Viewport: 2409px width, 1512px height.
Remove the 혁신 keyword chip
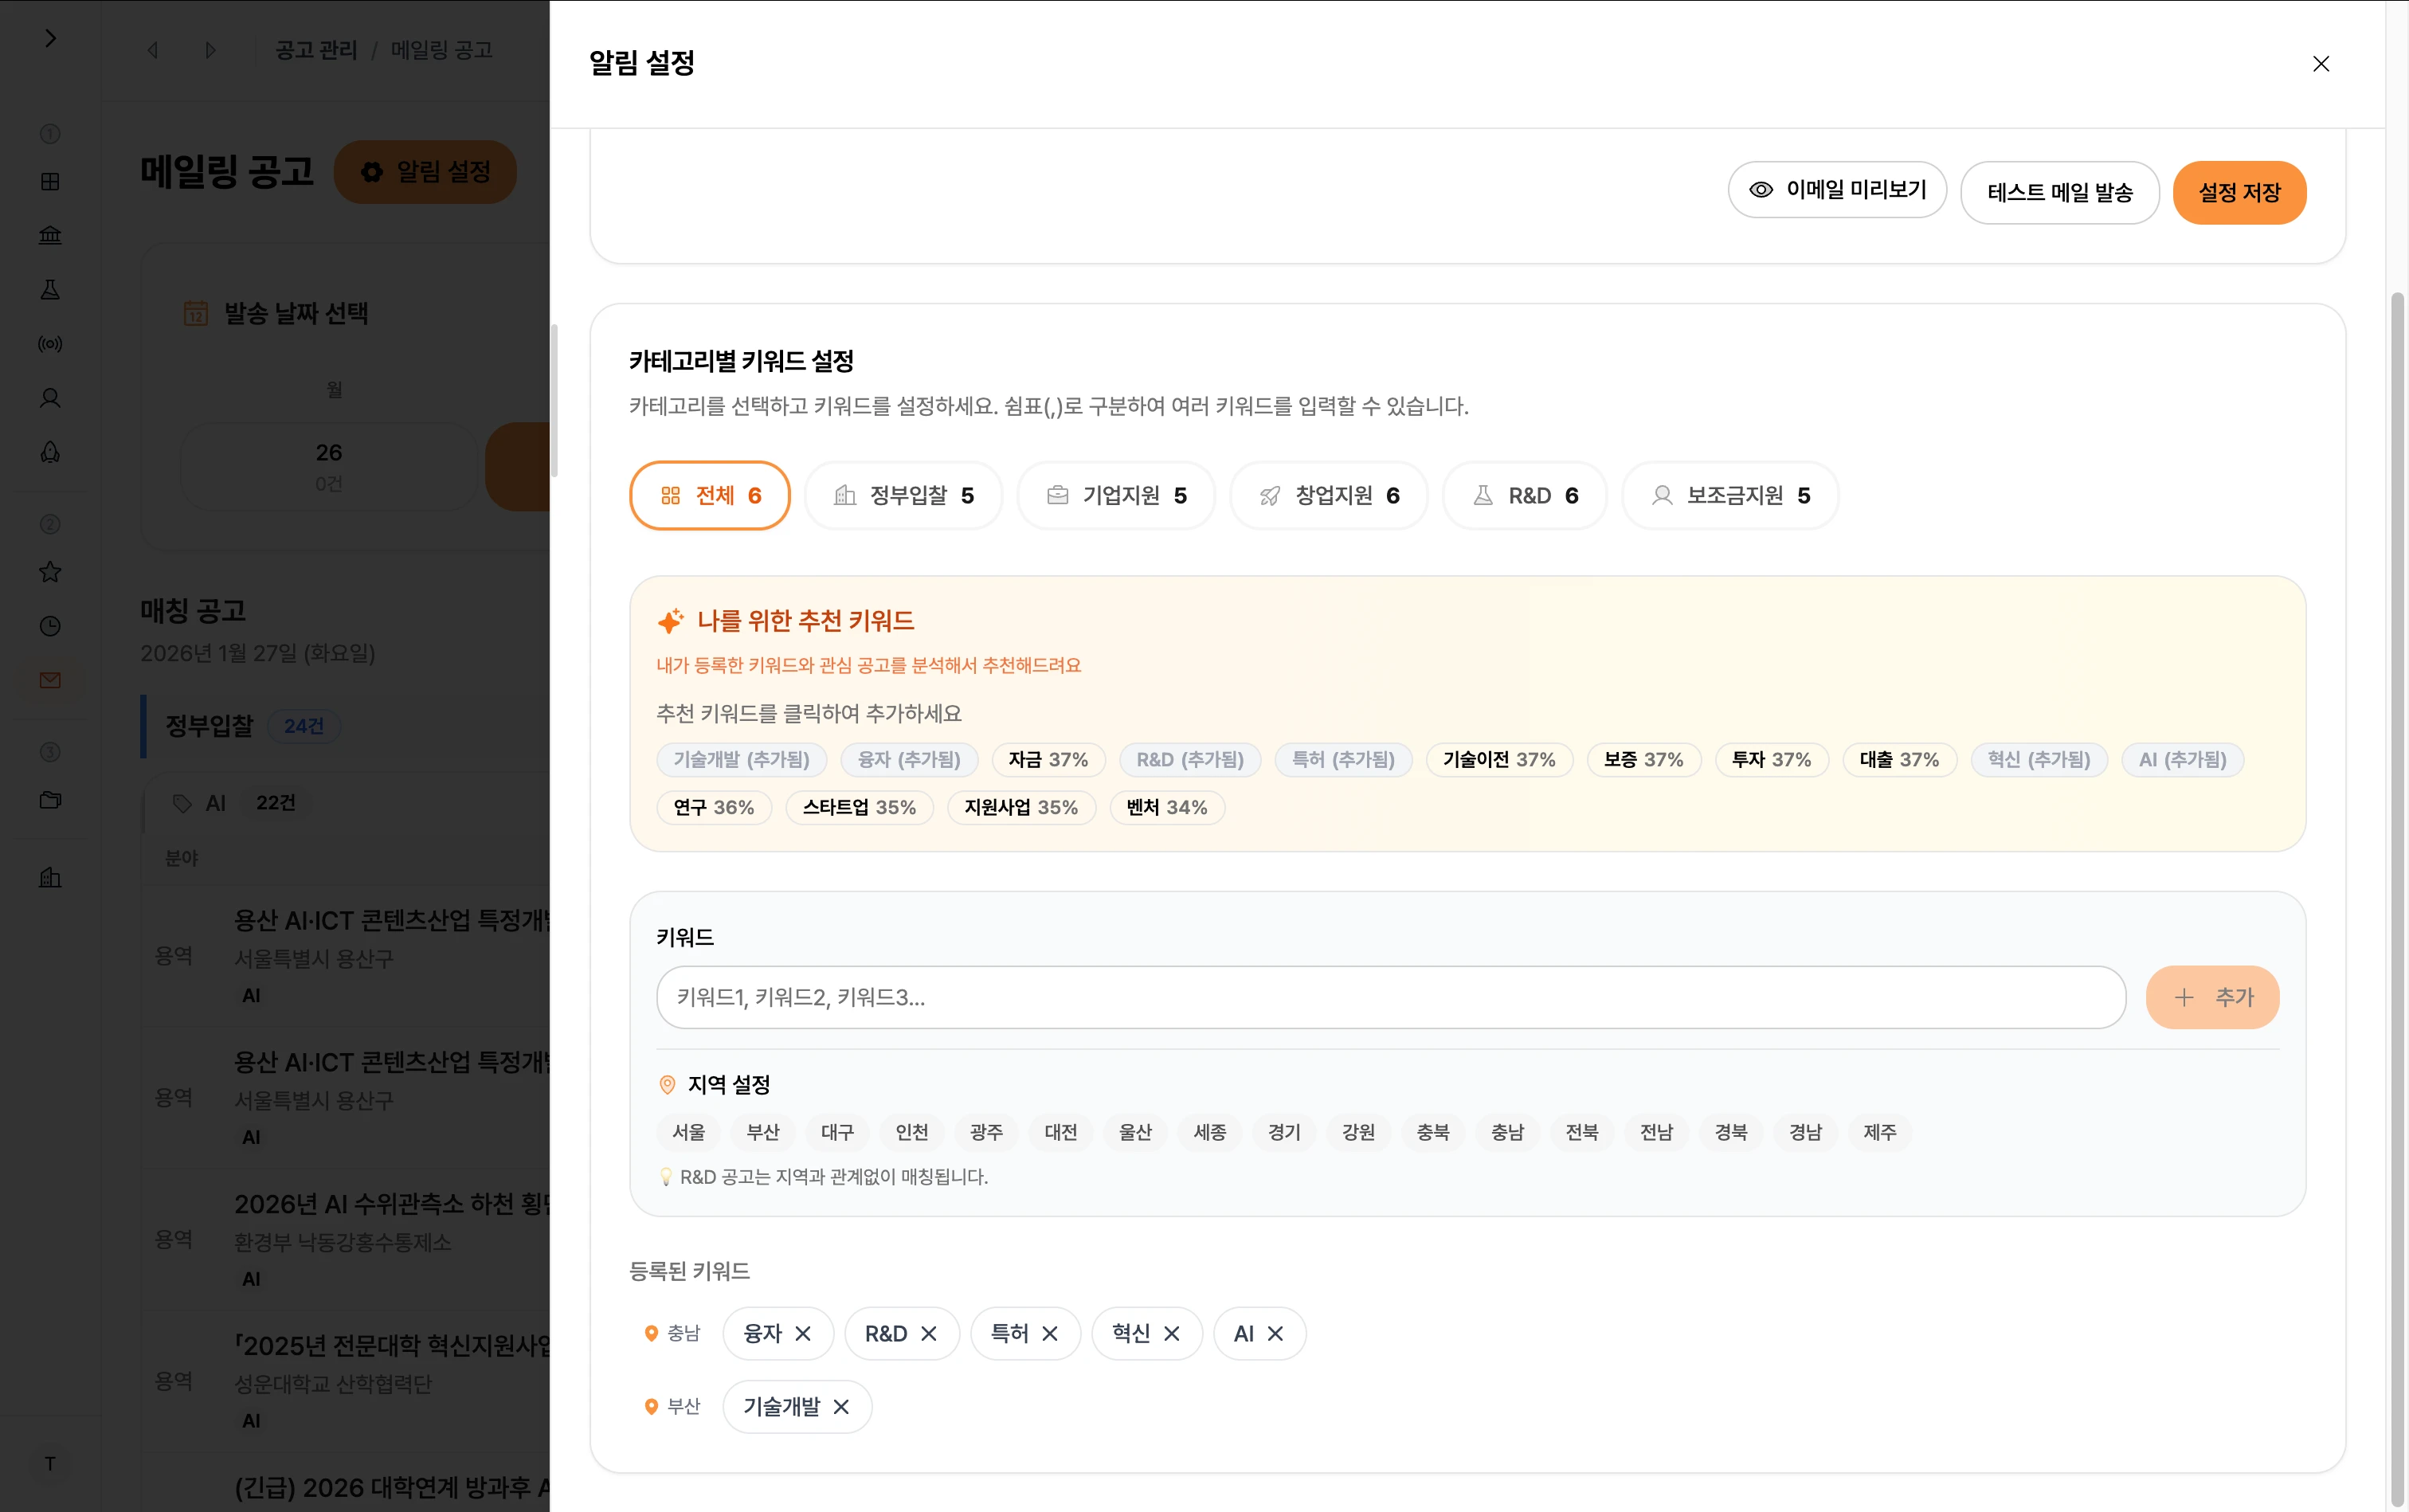pyautogui.click(x=1172, y=1334)
